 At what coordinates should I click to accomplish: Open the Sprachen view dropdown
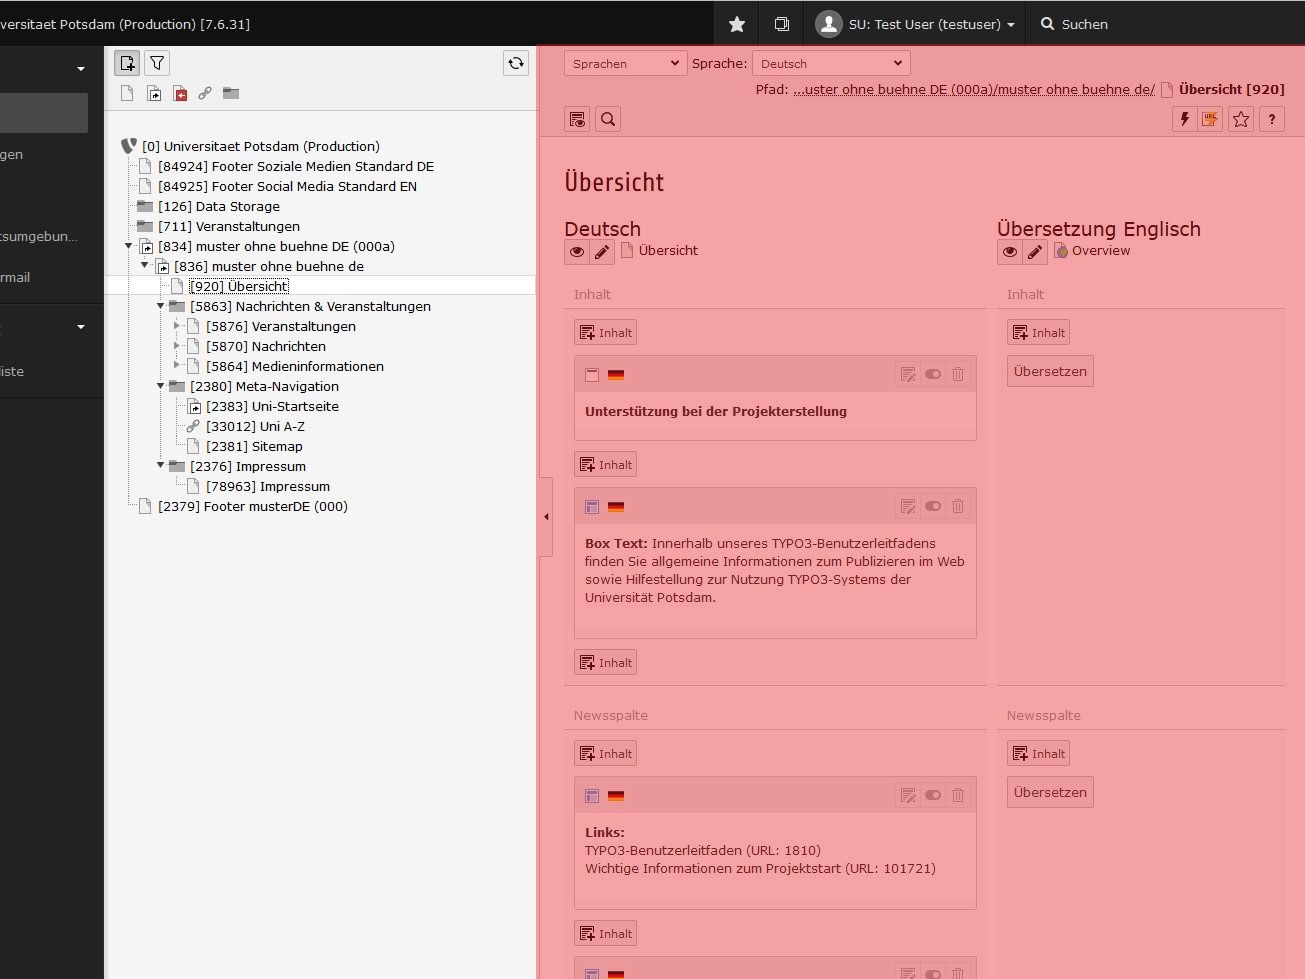[x=625, y=64]
